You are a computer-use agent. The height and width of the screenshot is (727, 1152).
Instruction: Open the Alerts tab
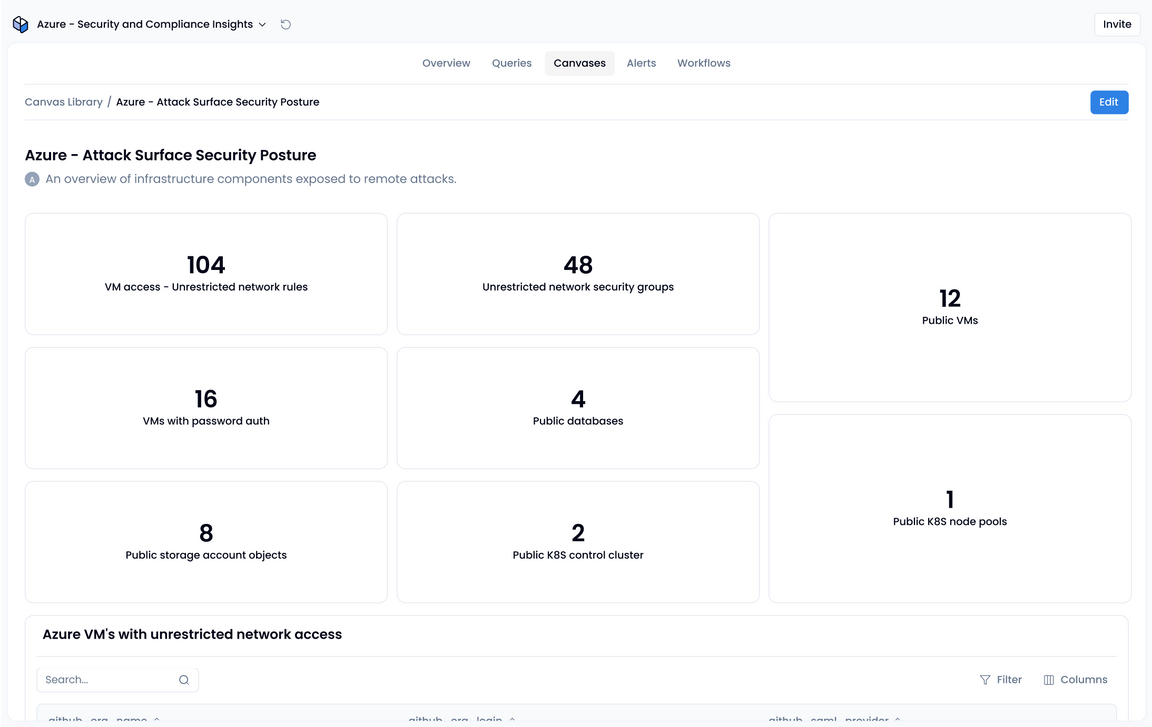click(x=641, y=63)
